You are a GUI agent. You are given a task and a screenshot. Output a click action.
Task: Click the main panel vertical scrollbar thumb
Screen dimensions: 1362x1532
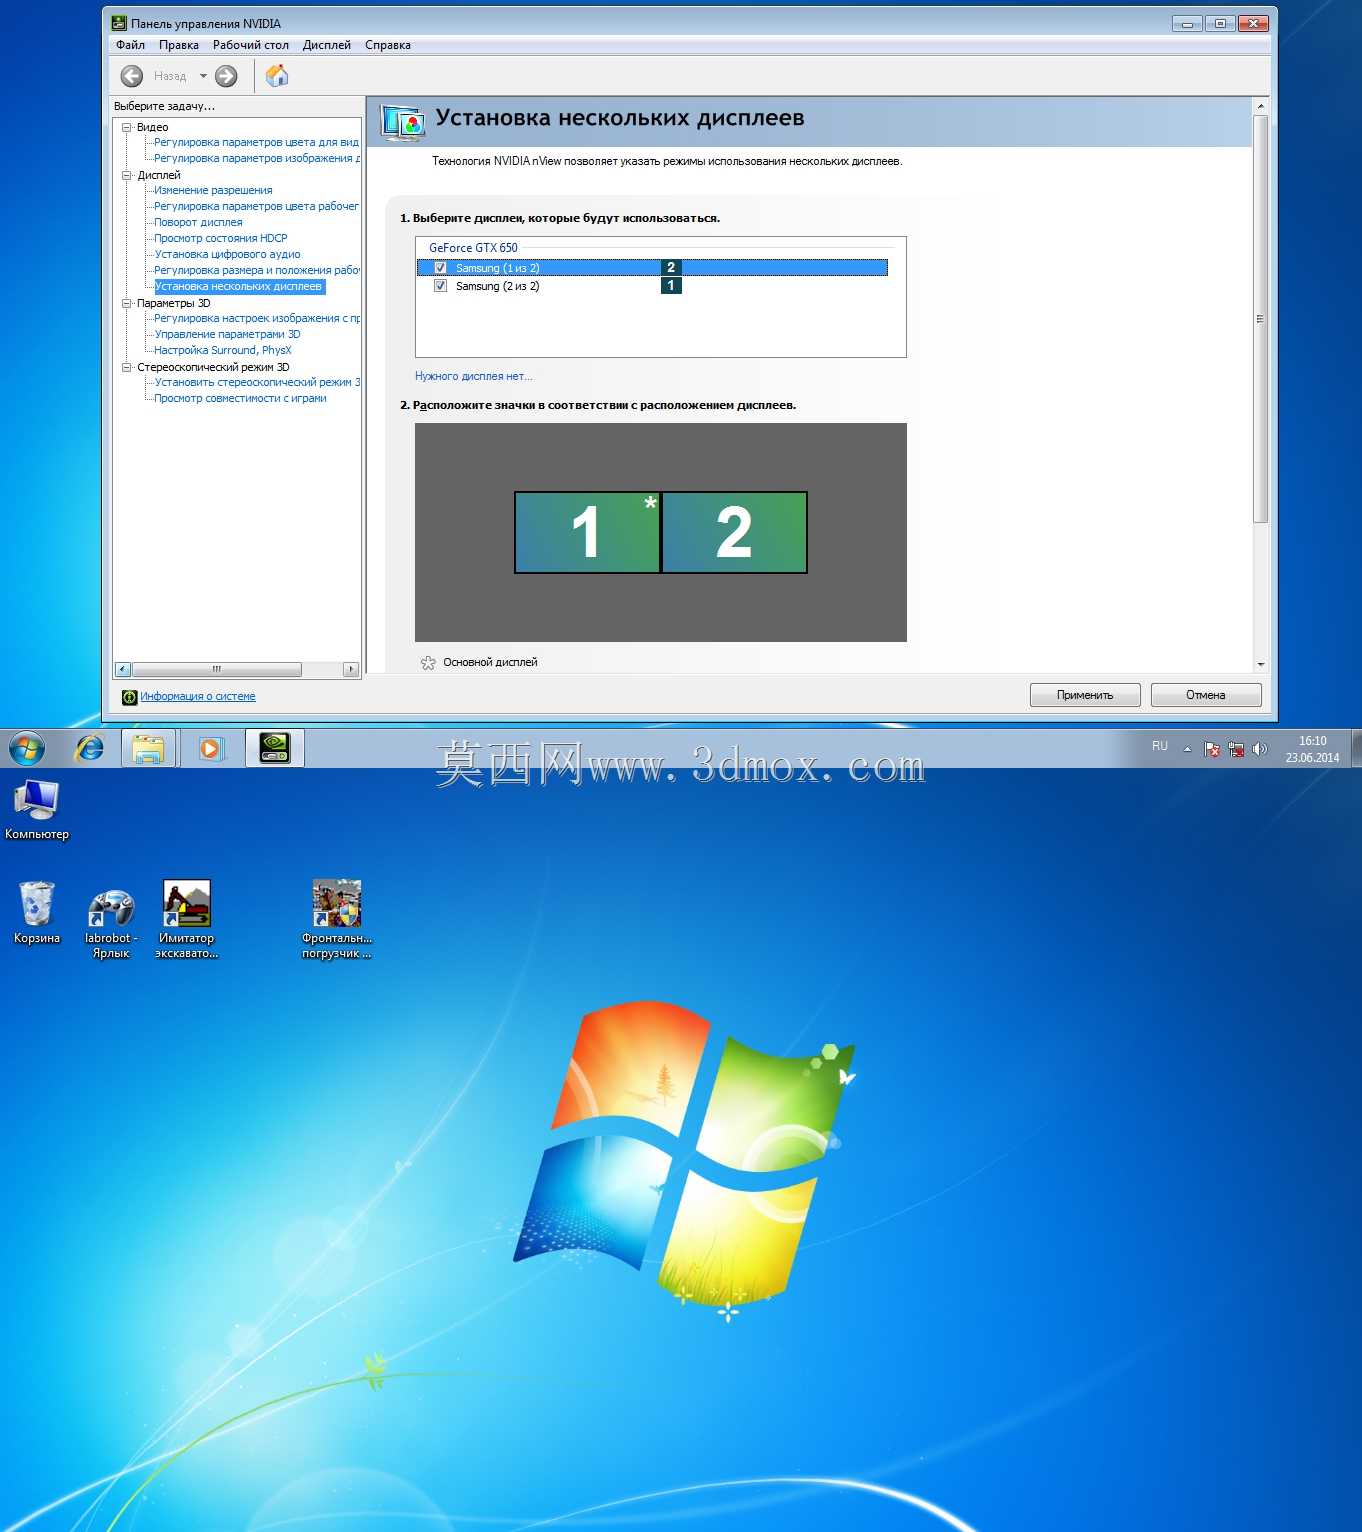pos(1260,318)
